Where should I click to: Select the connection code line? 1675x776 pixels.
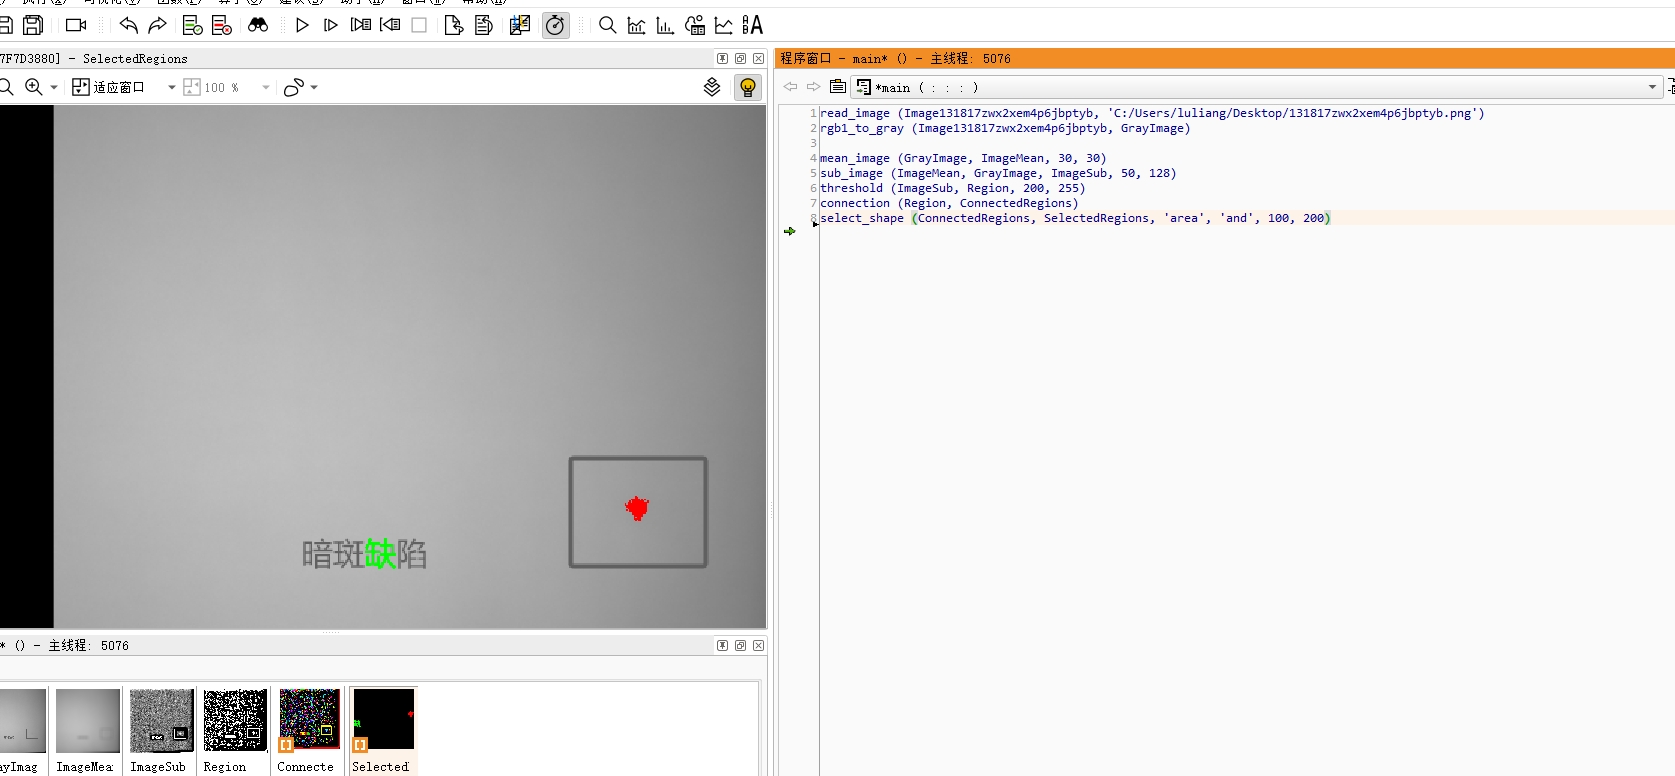coord(949,203)
